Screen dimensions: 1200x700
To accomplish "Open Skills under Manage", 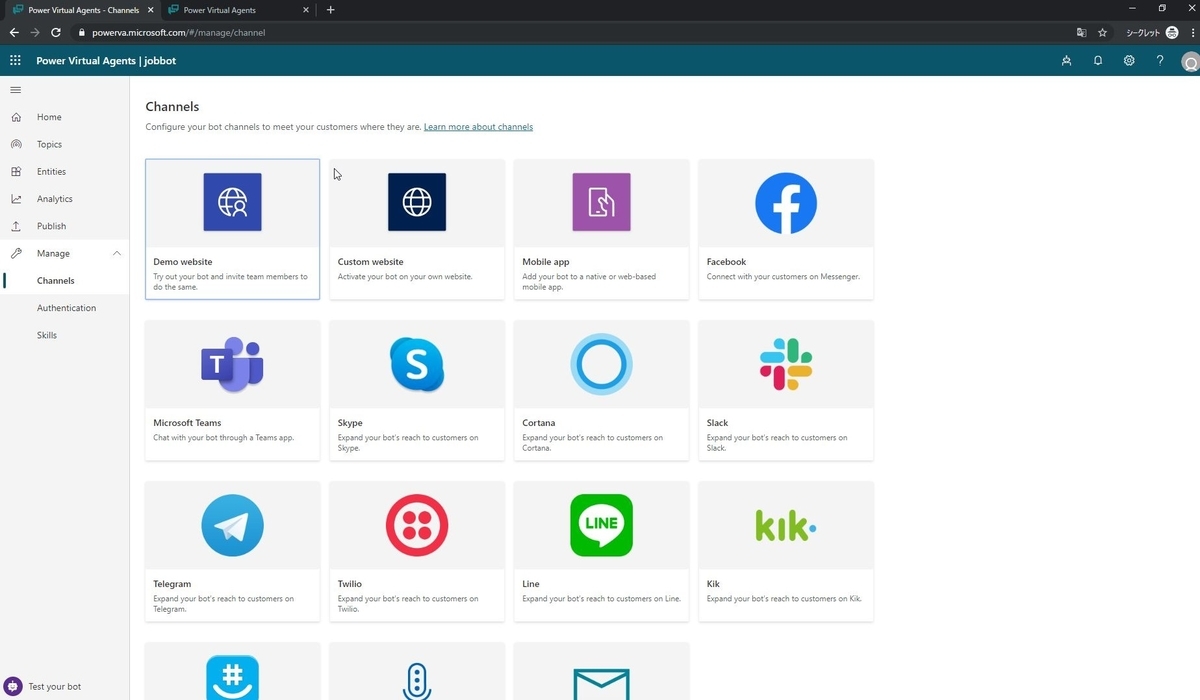I will coord(47,335).
